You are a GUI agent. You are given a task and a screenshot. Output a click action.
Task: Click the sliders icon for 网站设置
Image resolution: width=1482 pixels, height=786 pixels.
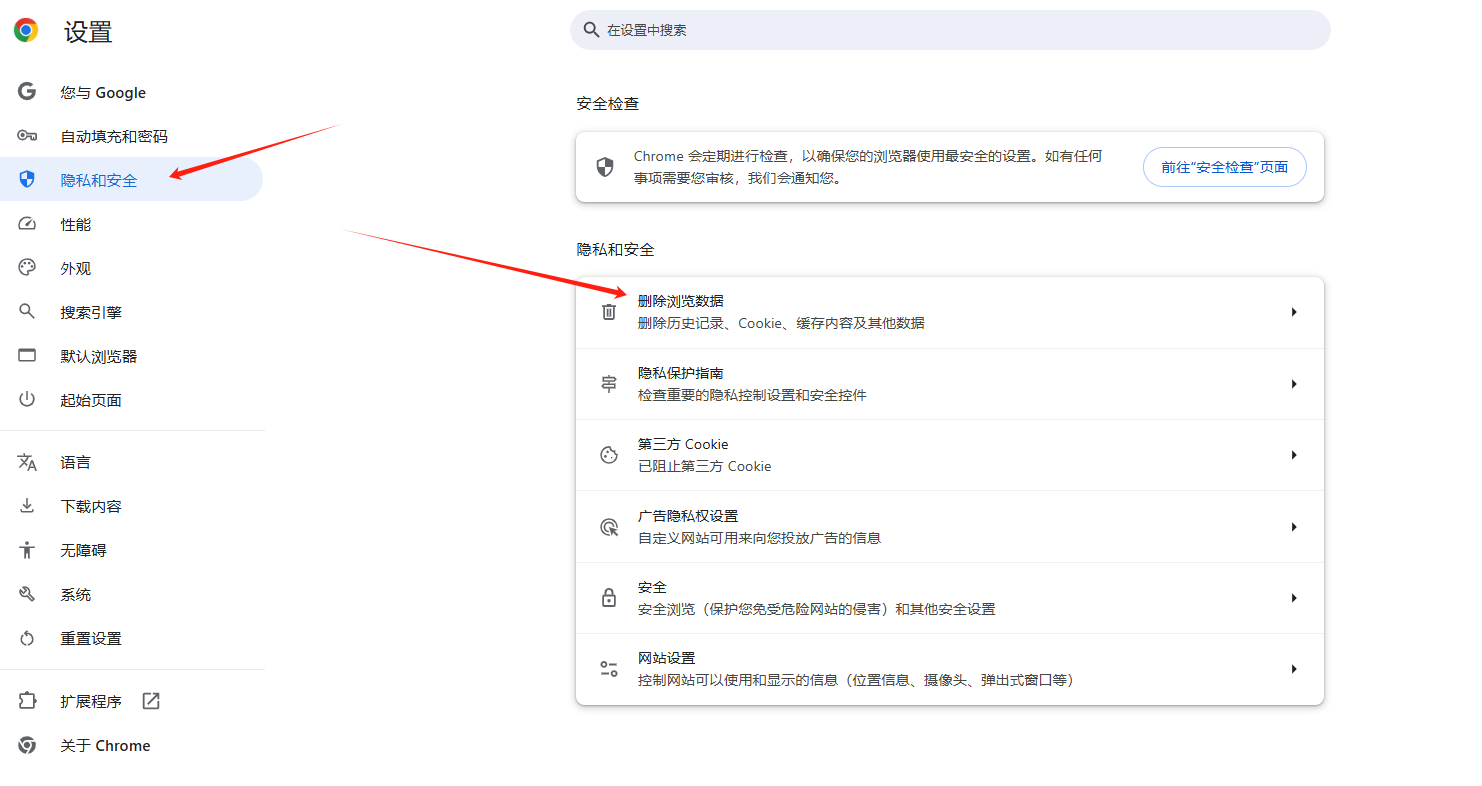click(x=609, y=669)
